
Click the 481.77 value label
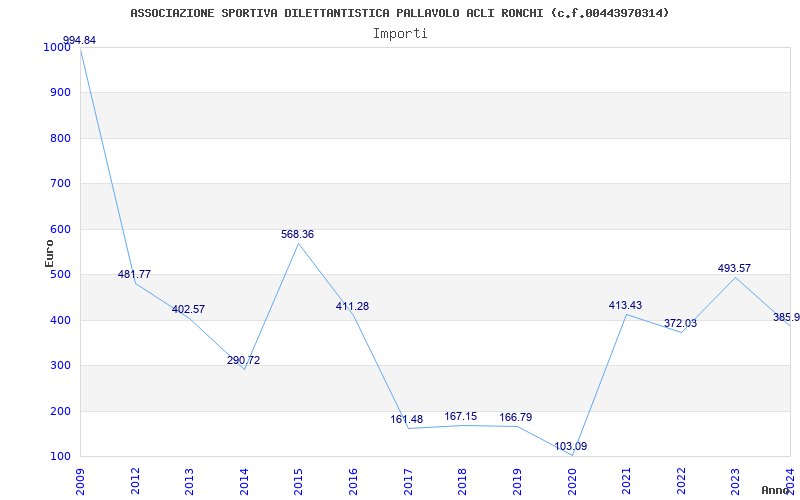pos(134,274)
